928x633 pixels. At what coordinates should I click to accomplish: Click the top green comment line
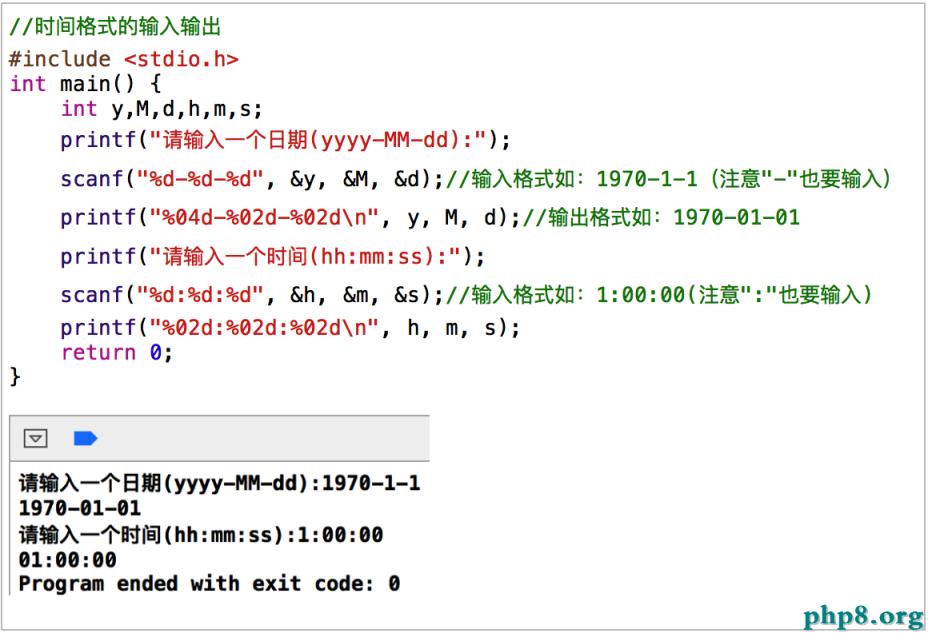115,27
